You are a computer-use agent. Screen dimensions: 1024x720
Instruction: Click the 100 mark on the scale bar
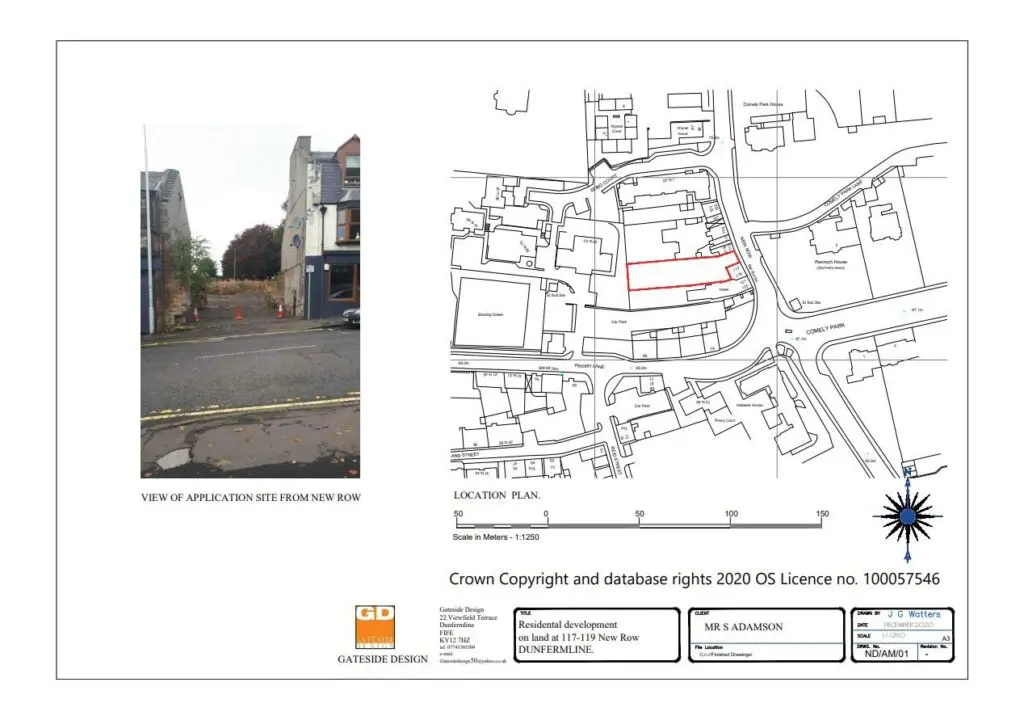click(731, 514)
